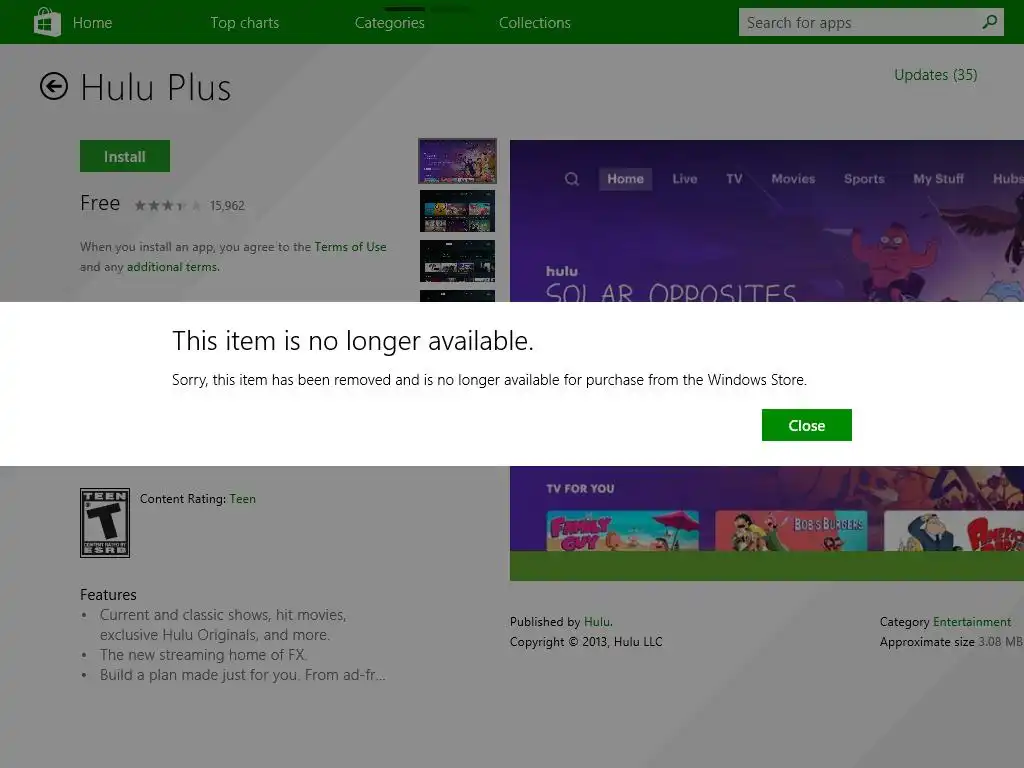Open the Home menu item
Viewport: 1024px width, 768px height.
pos(92,23)
